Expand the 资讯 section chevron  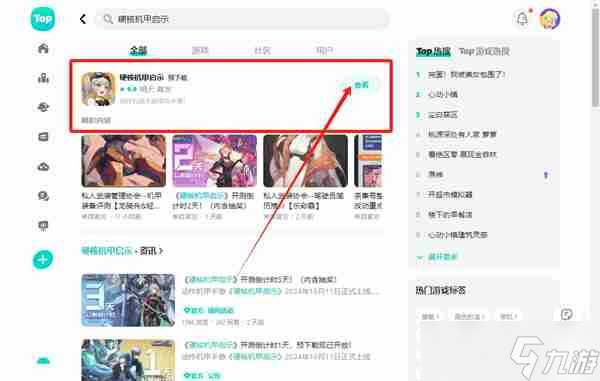coord(161,251)
